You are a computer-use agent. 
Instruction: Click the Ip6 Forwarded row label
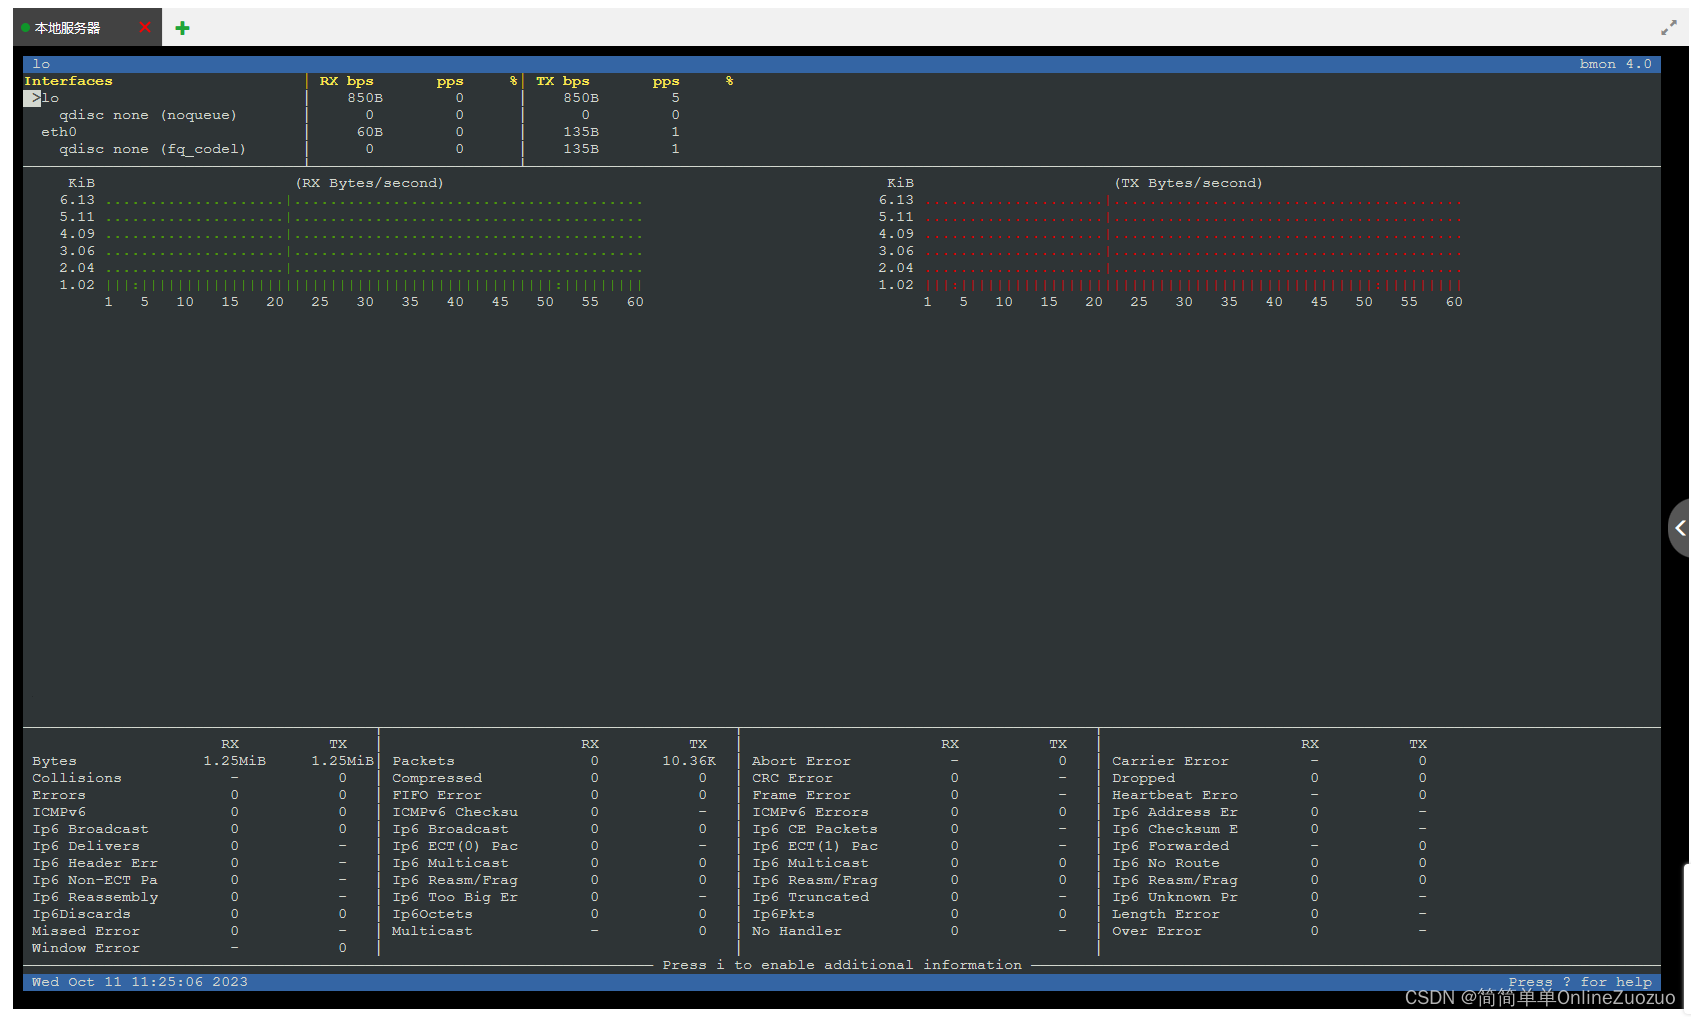(1170, 846)
